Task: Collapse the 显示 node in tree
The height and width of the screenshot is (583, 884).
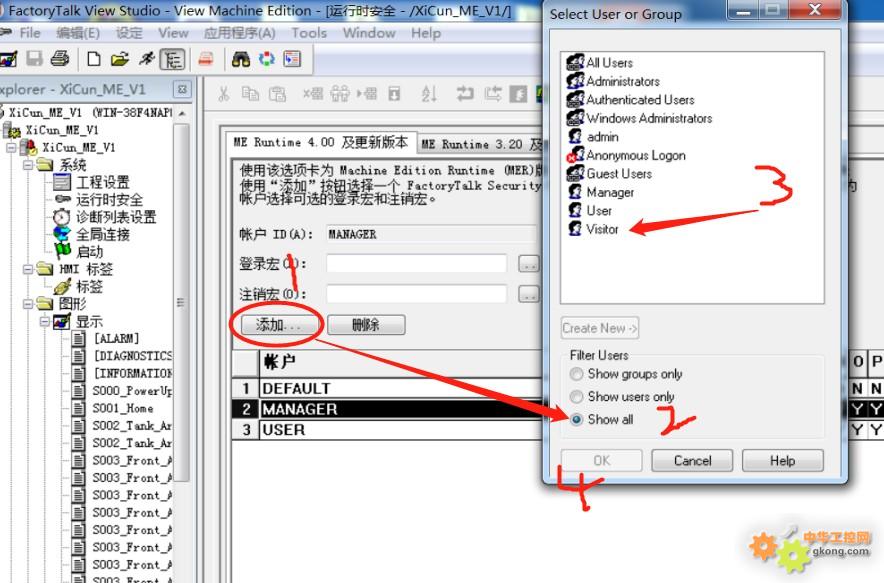Action: (45, 321)
